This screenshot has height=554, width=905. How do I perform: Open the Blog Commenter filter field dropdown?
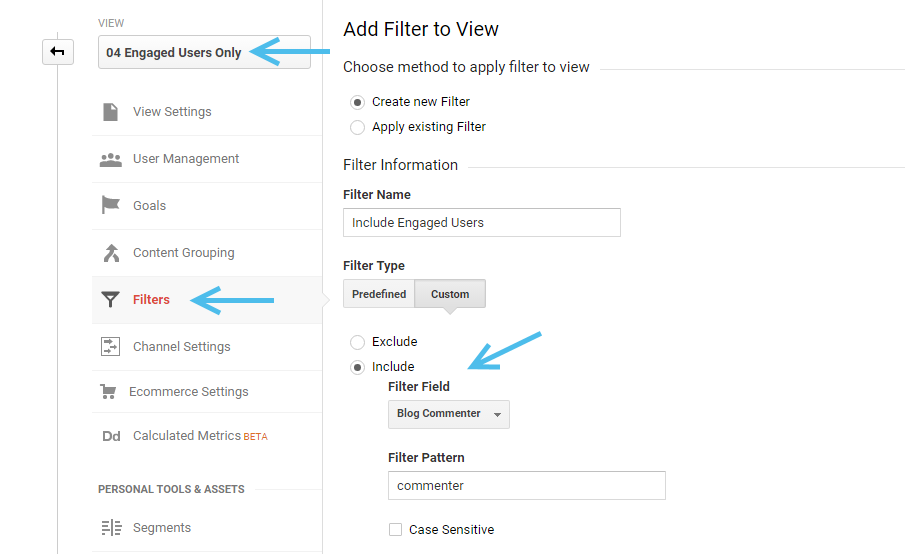448,414
